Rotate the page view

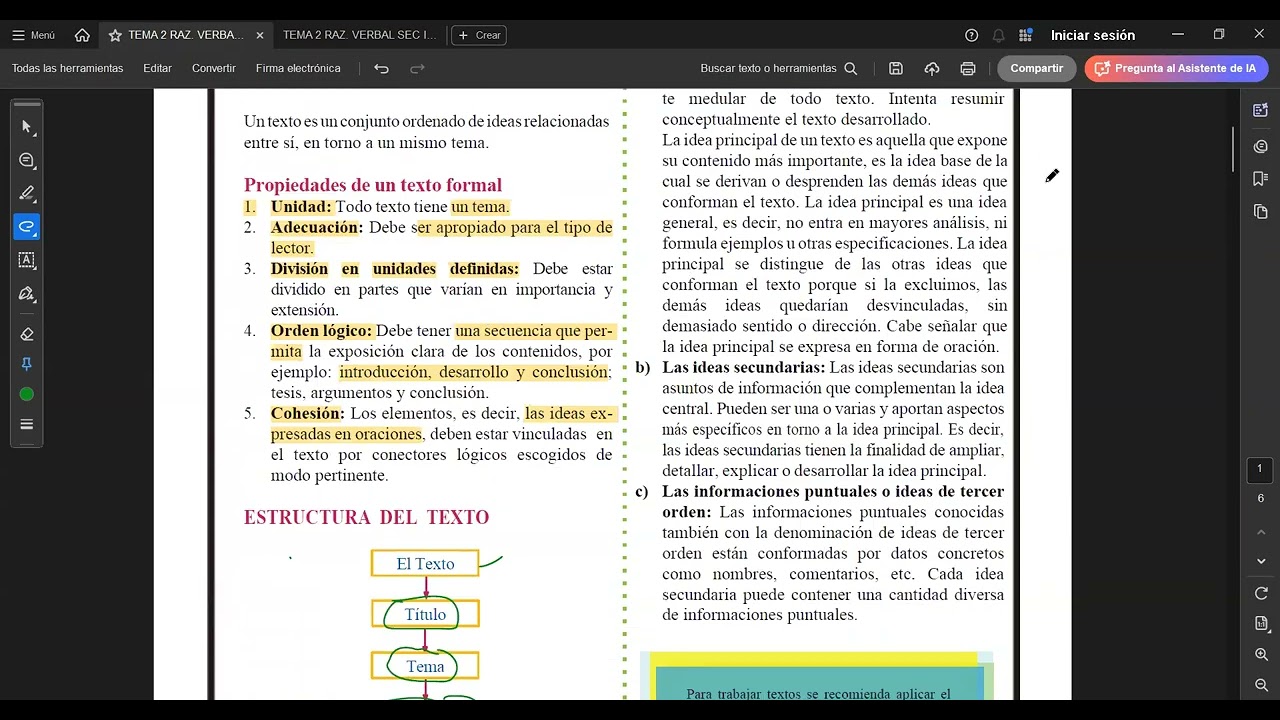click(1260, 593)
